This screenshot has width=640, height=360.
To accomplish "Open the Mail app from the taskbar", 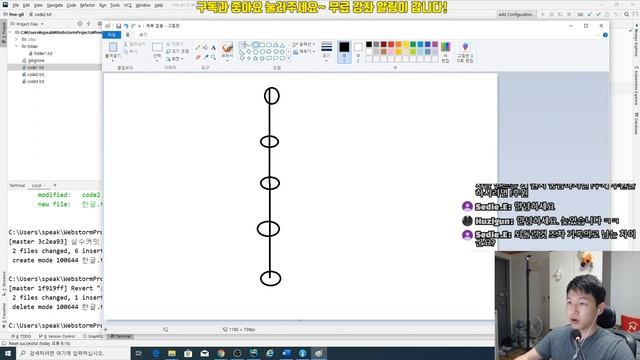I will (x=204, y=353).
